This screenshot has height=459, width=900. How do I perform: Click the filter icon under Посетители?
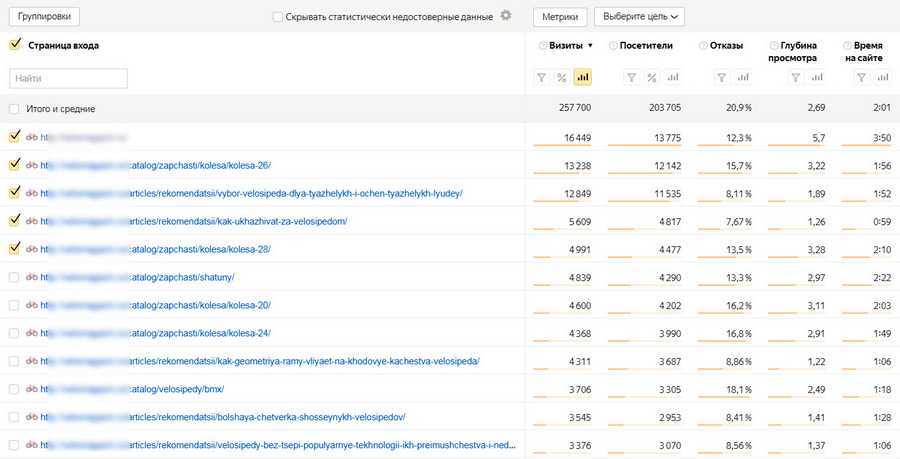point(631,78)
